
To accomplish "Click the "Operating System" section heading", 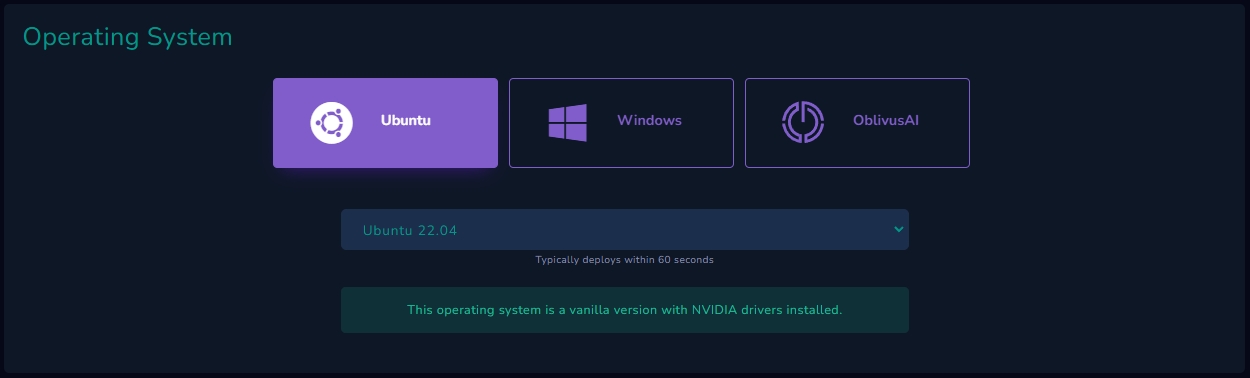I will tap(127, 38).
